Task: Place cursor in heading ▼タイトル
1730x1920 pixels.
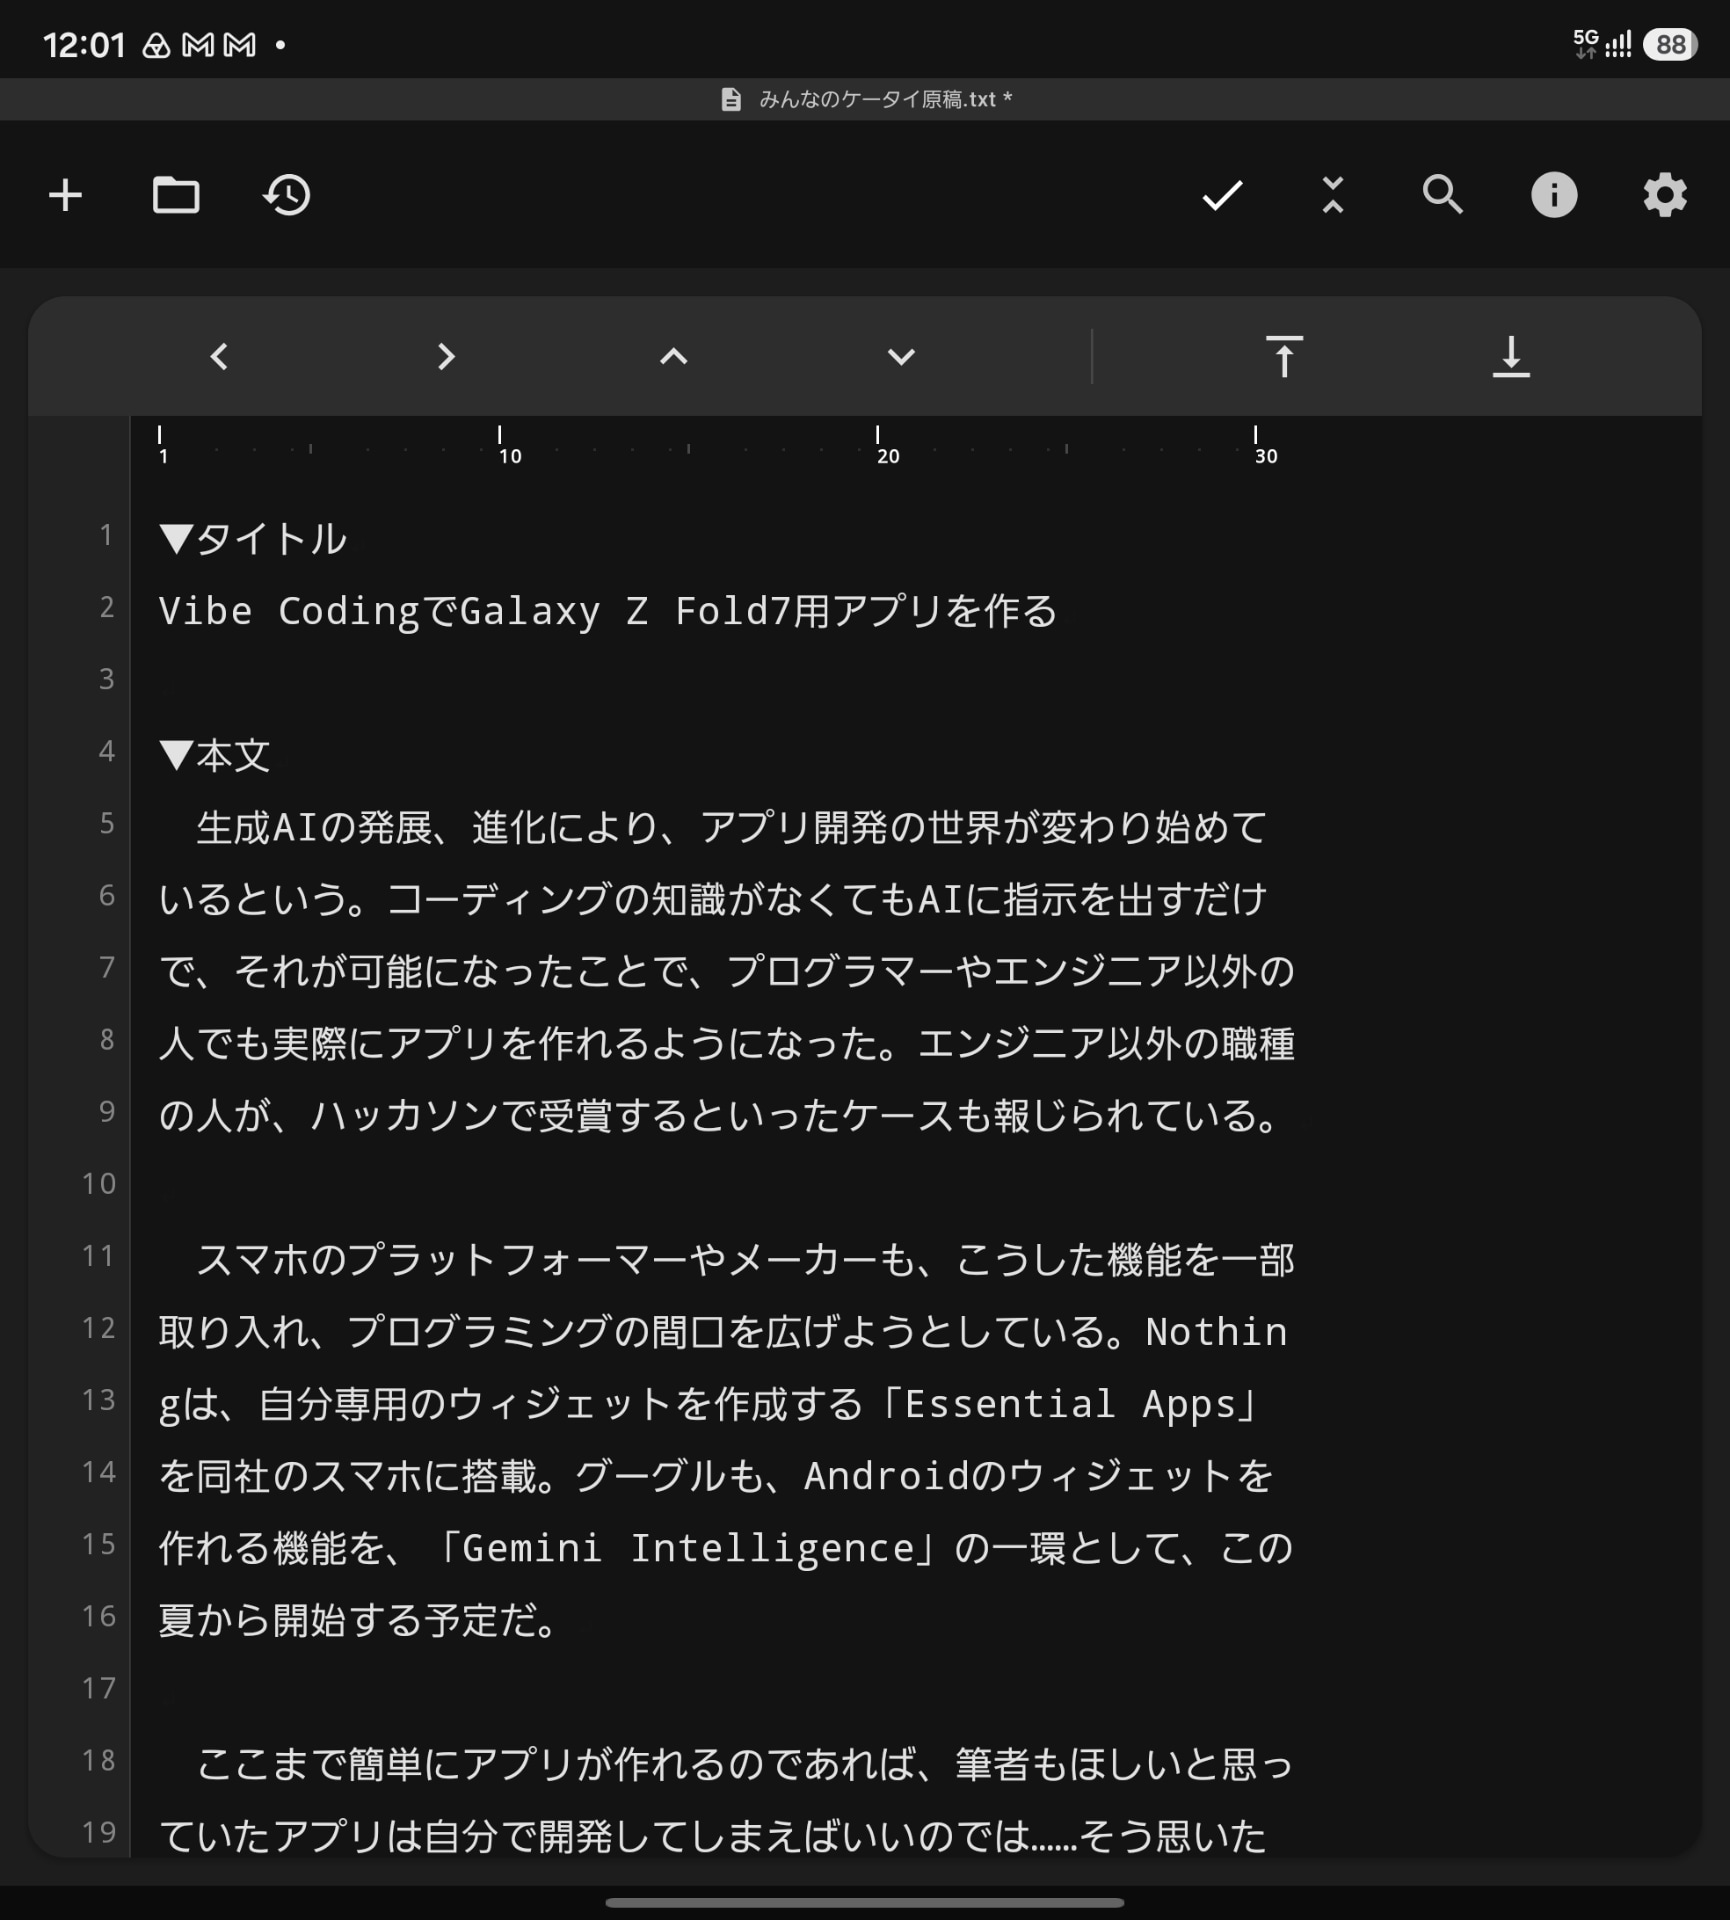Action: tap(253, 539)
